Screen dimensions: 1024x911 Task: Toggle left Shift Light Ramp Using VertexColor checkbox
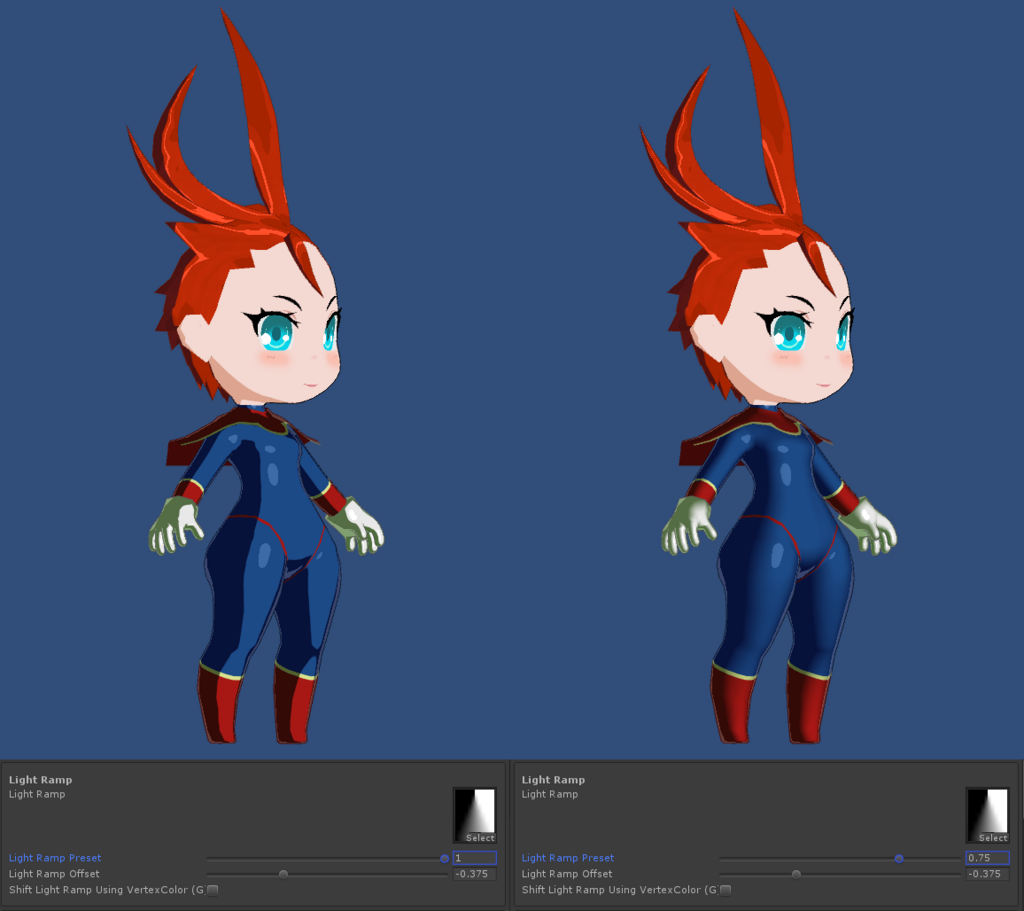point(213,889)
